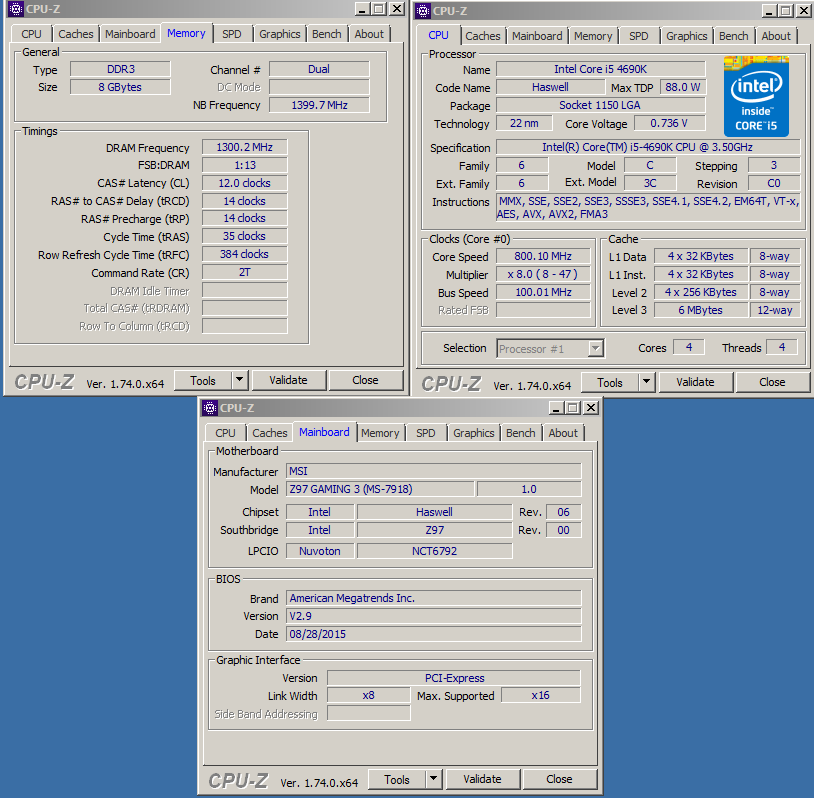Screen dimensions: 814x798
Task: Click the Level 3 cache value 6 MBytes
Action: tap(700, 310)
